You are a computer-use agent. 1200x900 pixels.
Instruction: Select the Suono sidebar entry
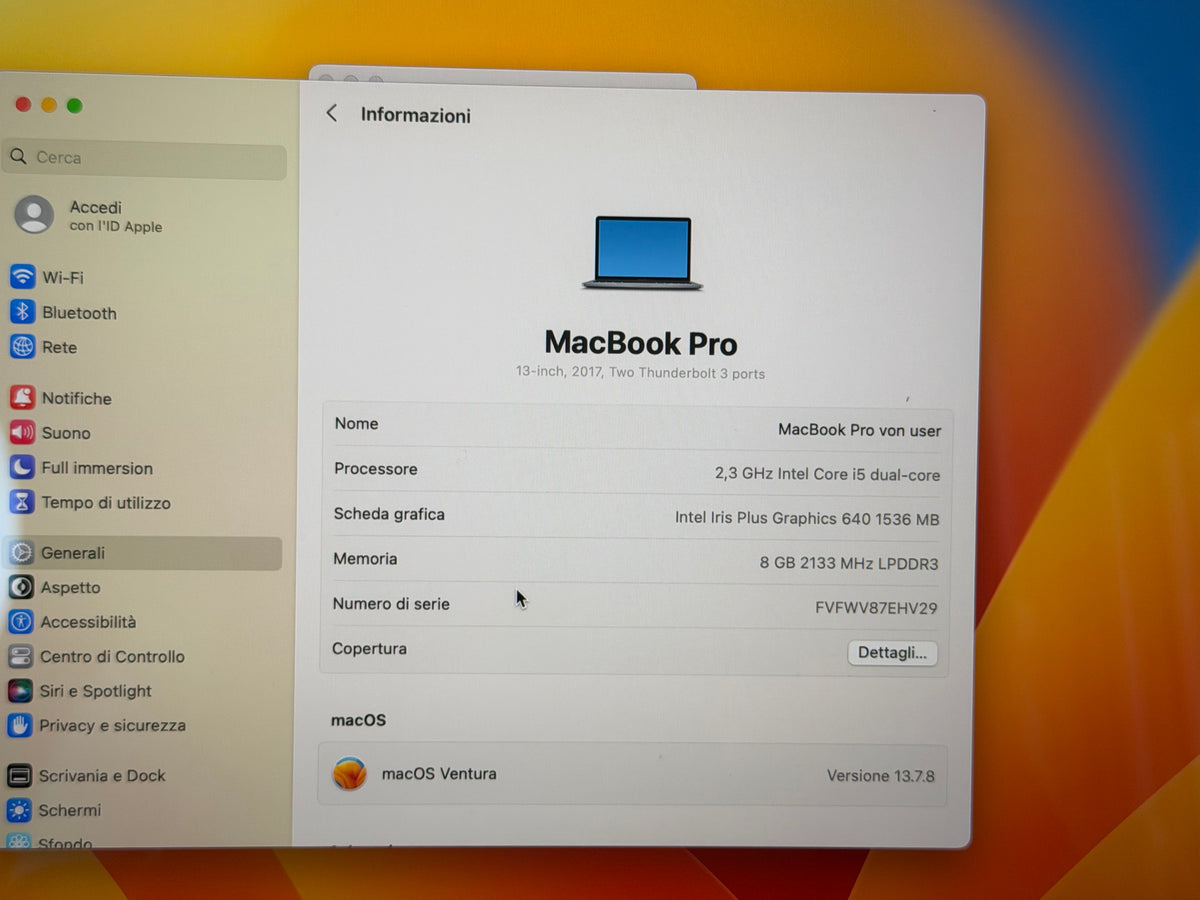(65, 433)
